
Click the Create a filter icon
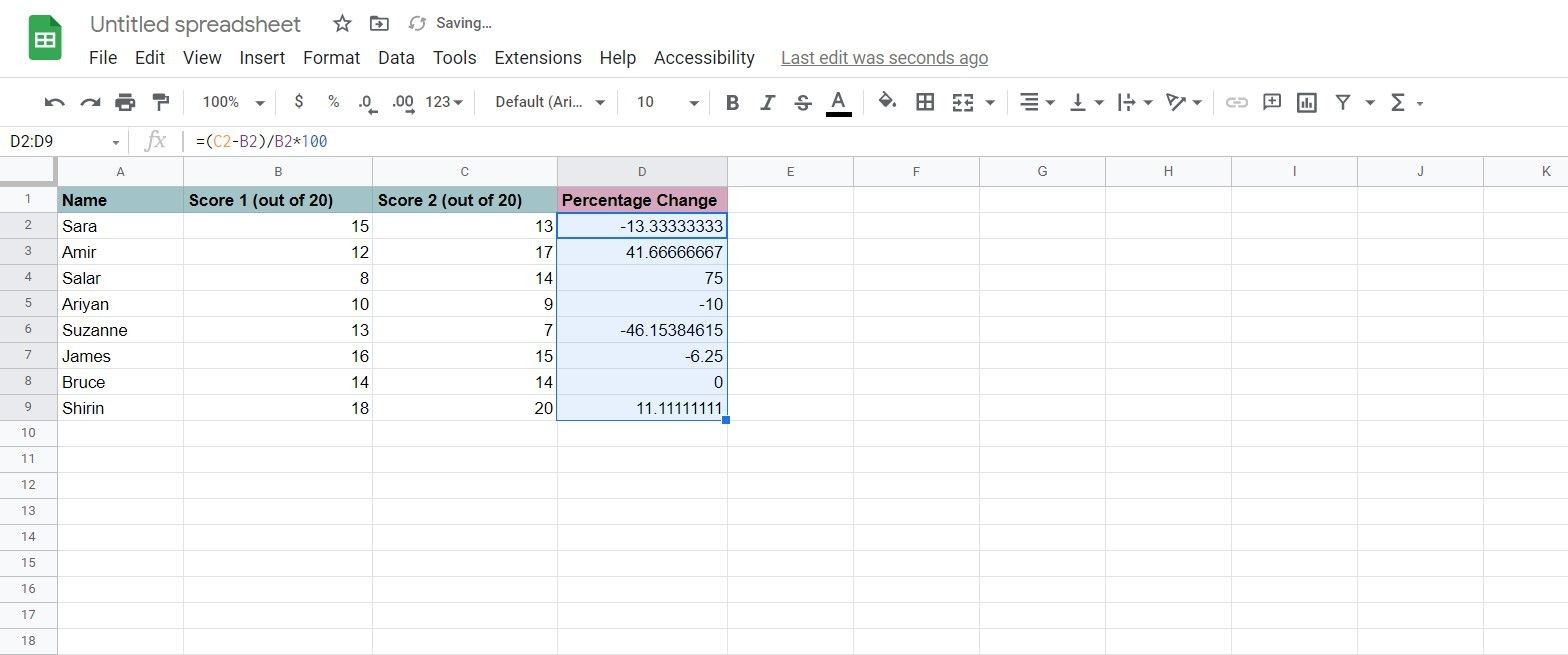pos(1343,102)
